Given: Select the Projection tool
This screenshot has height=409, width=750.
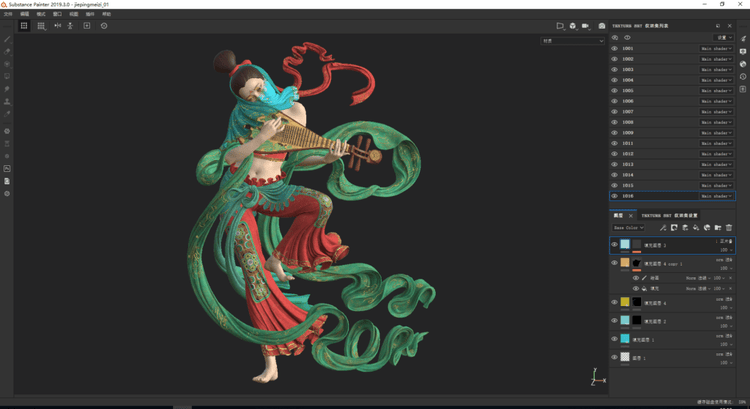Looking at the screenshot, I should pyautogui.click(x=7, y=64).
